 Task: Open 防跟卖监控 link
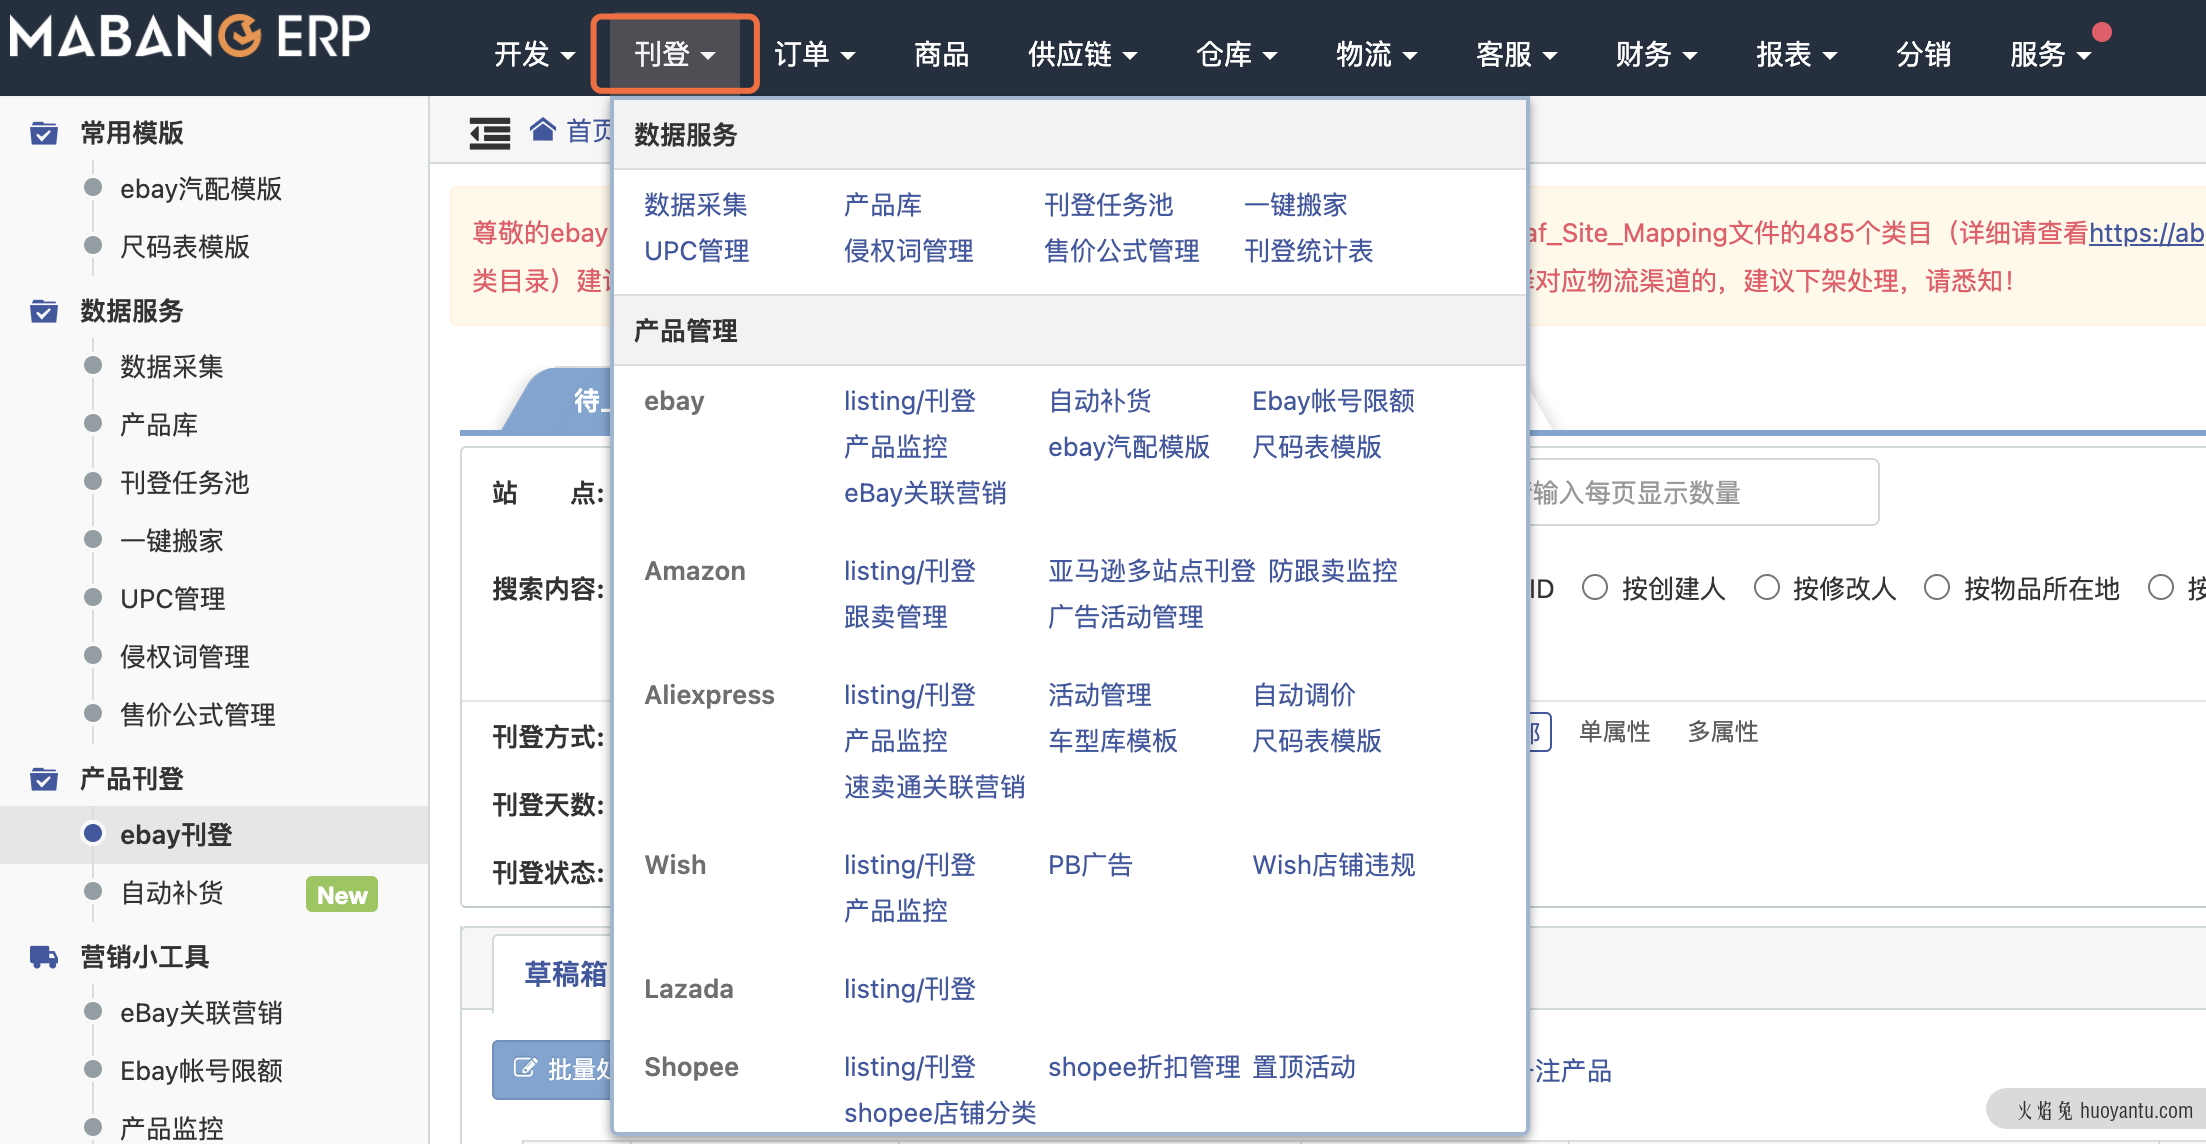tap(1333, 571)
